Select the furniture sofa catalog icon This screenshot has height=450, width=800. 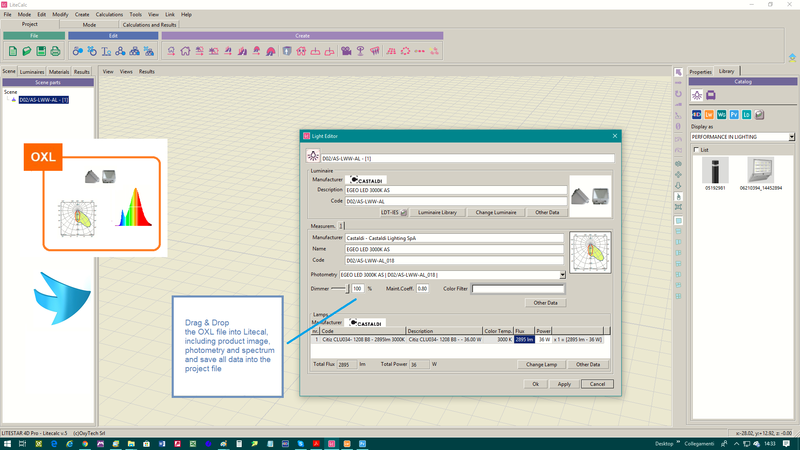point(711,95)
